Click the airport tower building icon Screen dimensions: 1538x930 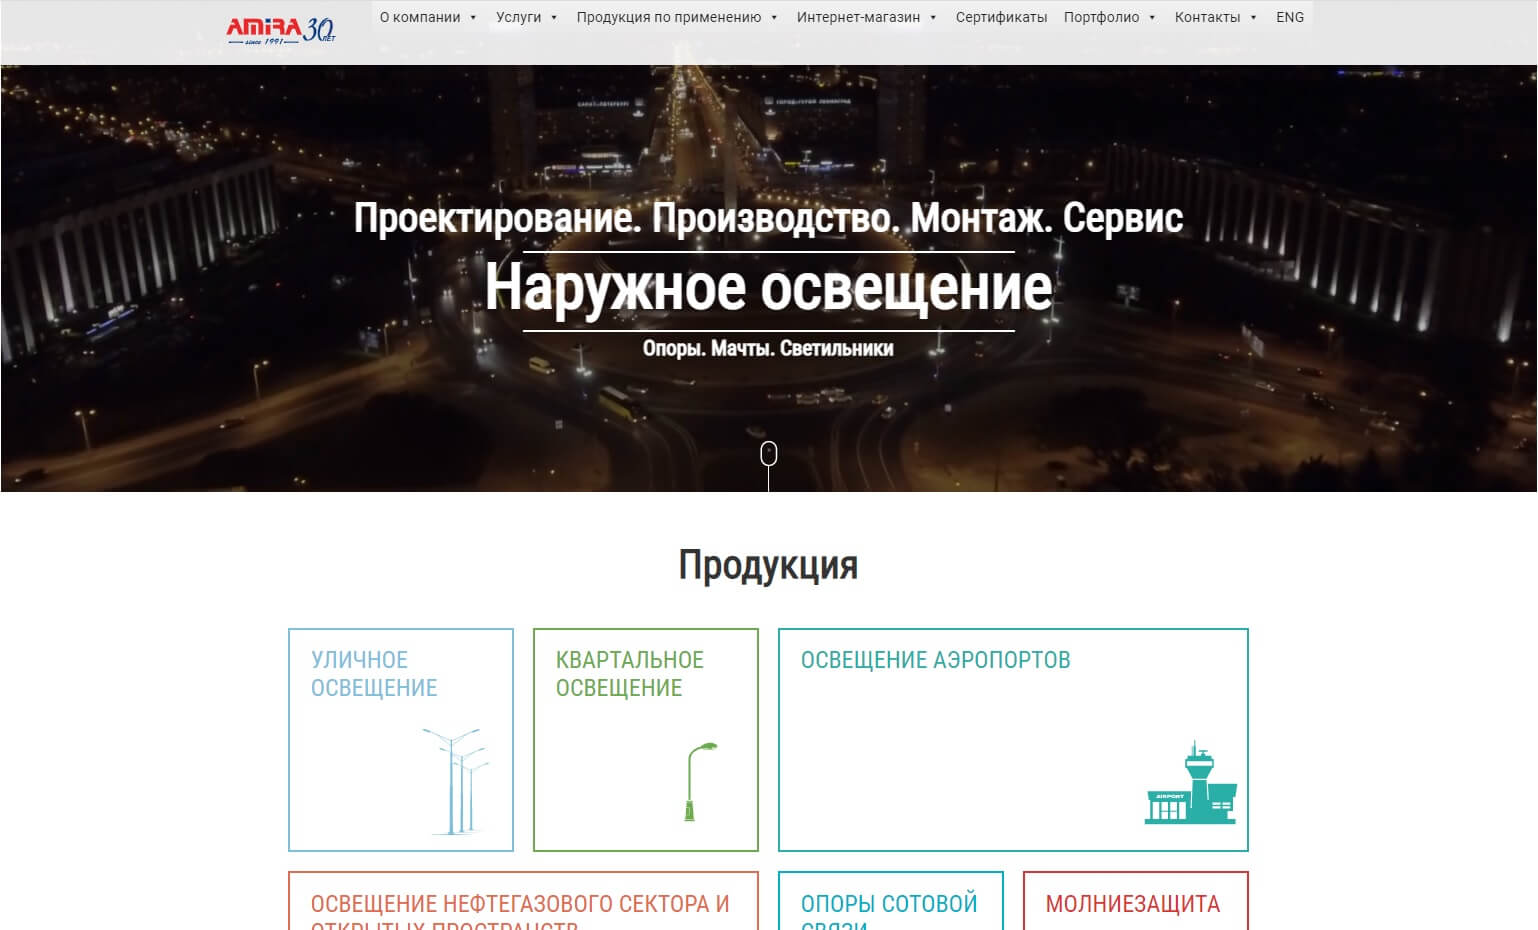(1190, 782)
